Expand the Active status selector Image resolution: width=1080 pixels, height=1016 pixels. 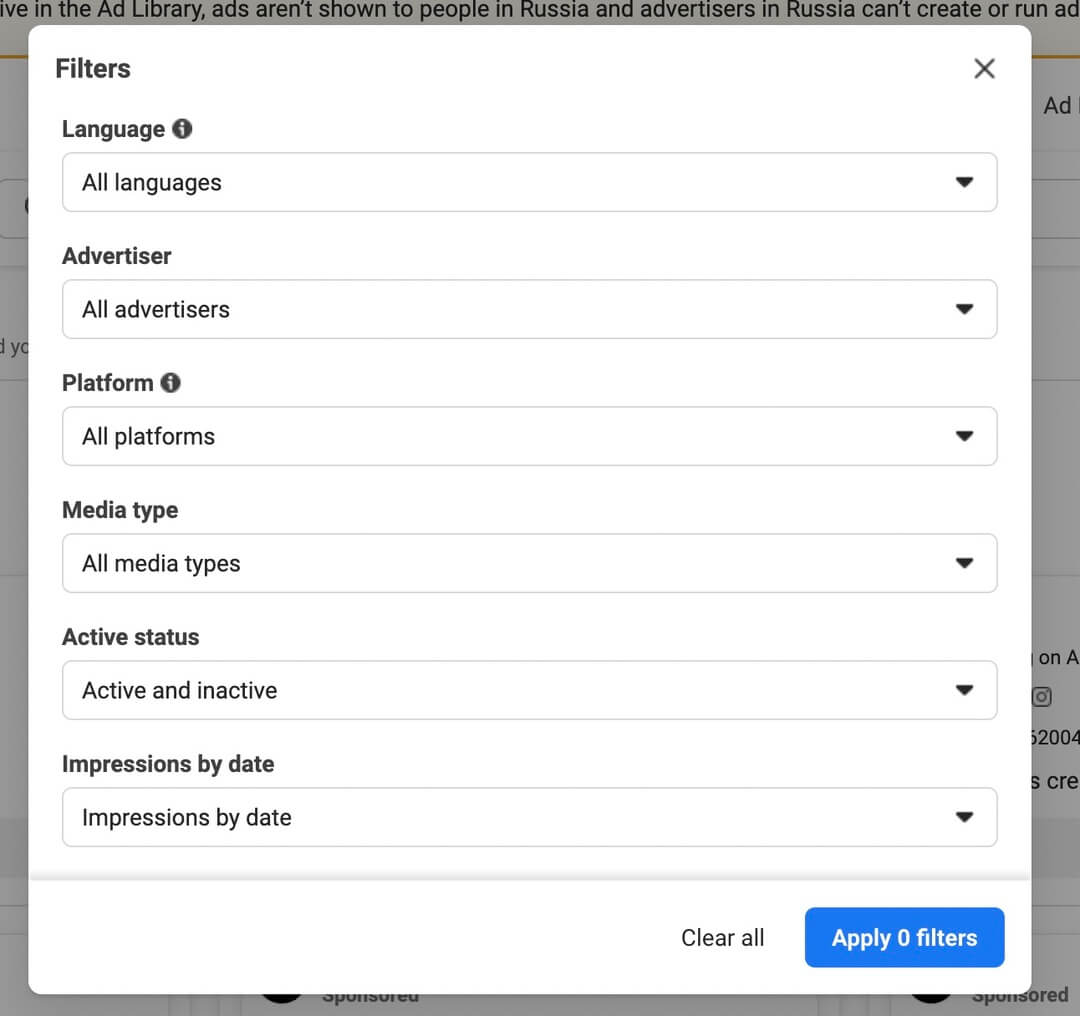pyautogui.click(x=530, y=690)
